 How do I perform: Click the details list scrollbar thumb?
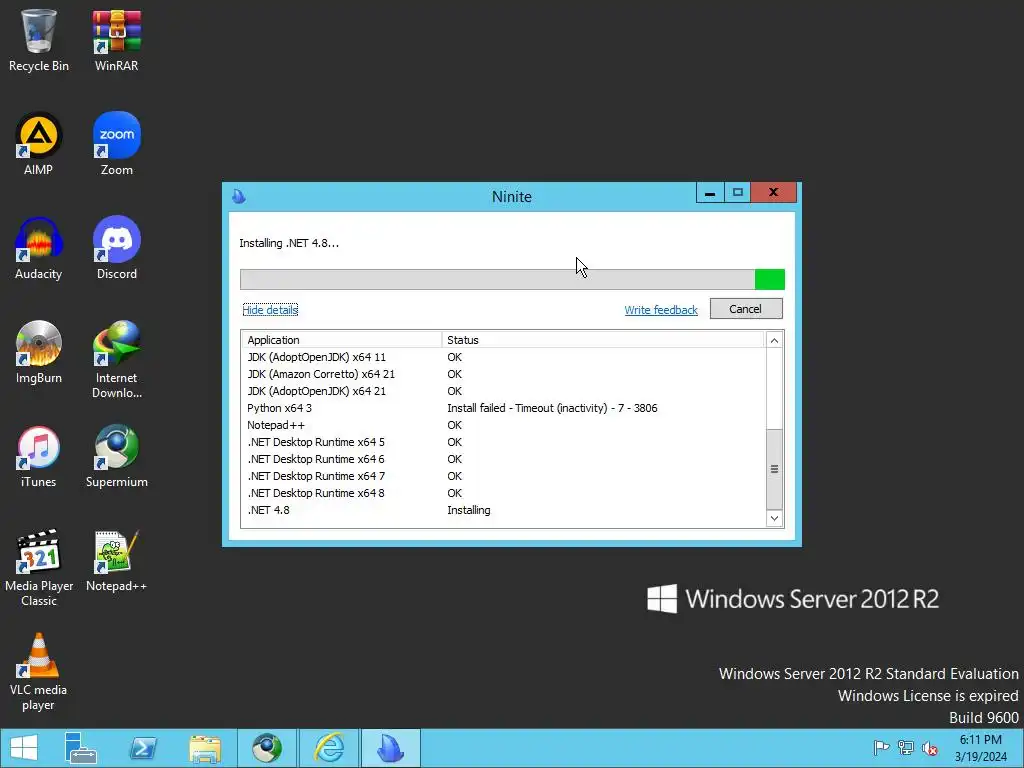pyautogui.click(x=774, y=469)
